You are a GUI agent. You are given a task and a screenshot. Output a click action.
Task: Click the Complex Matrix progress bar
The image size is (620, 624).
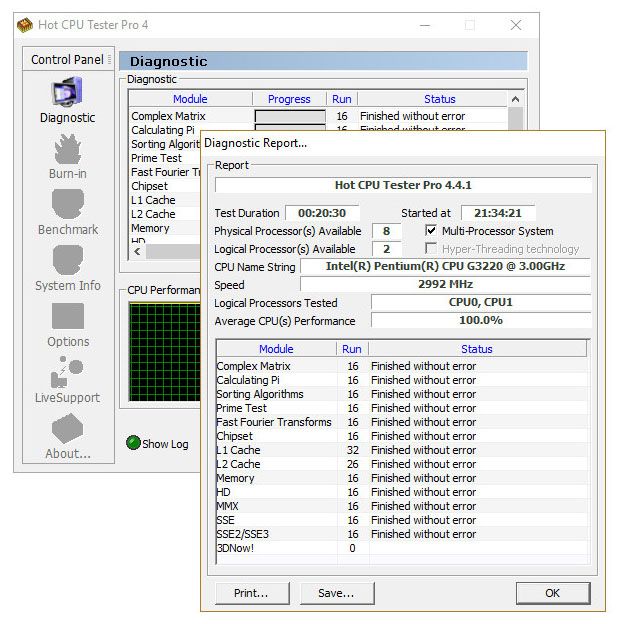click(290, 116)
